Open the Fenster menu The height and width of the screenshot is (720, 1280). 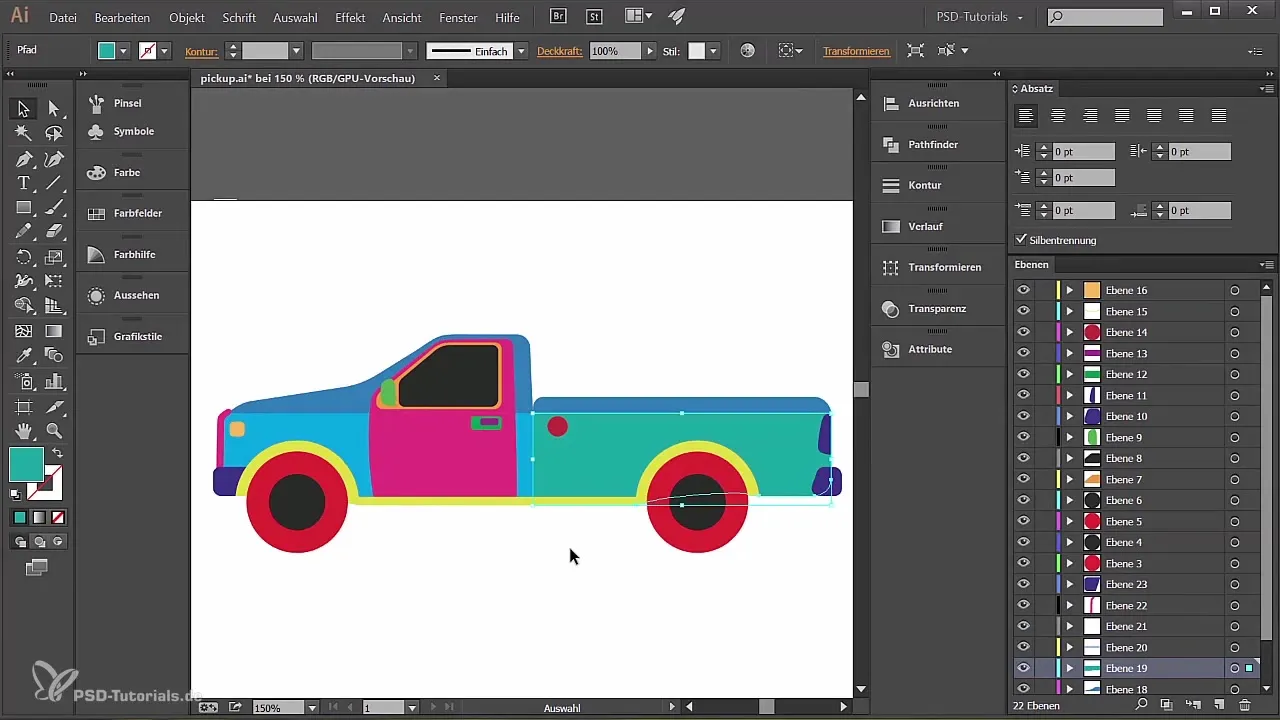point(458,18)
